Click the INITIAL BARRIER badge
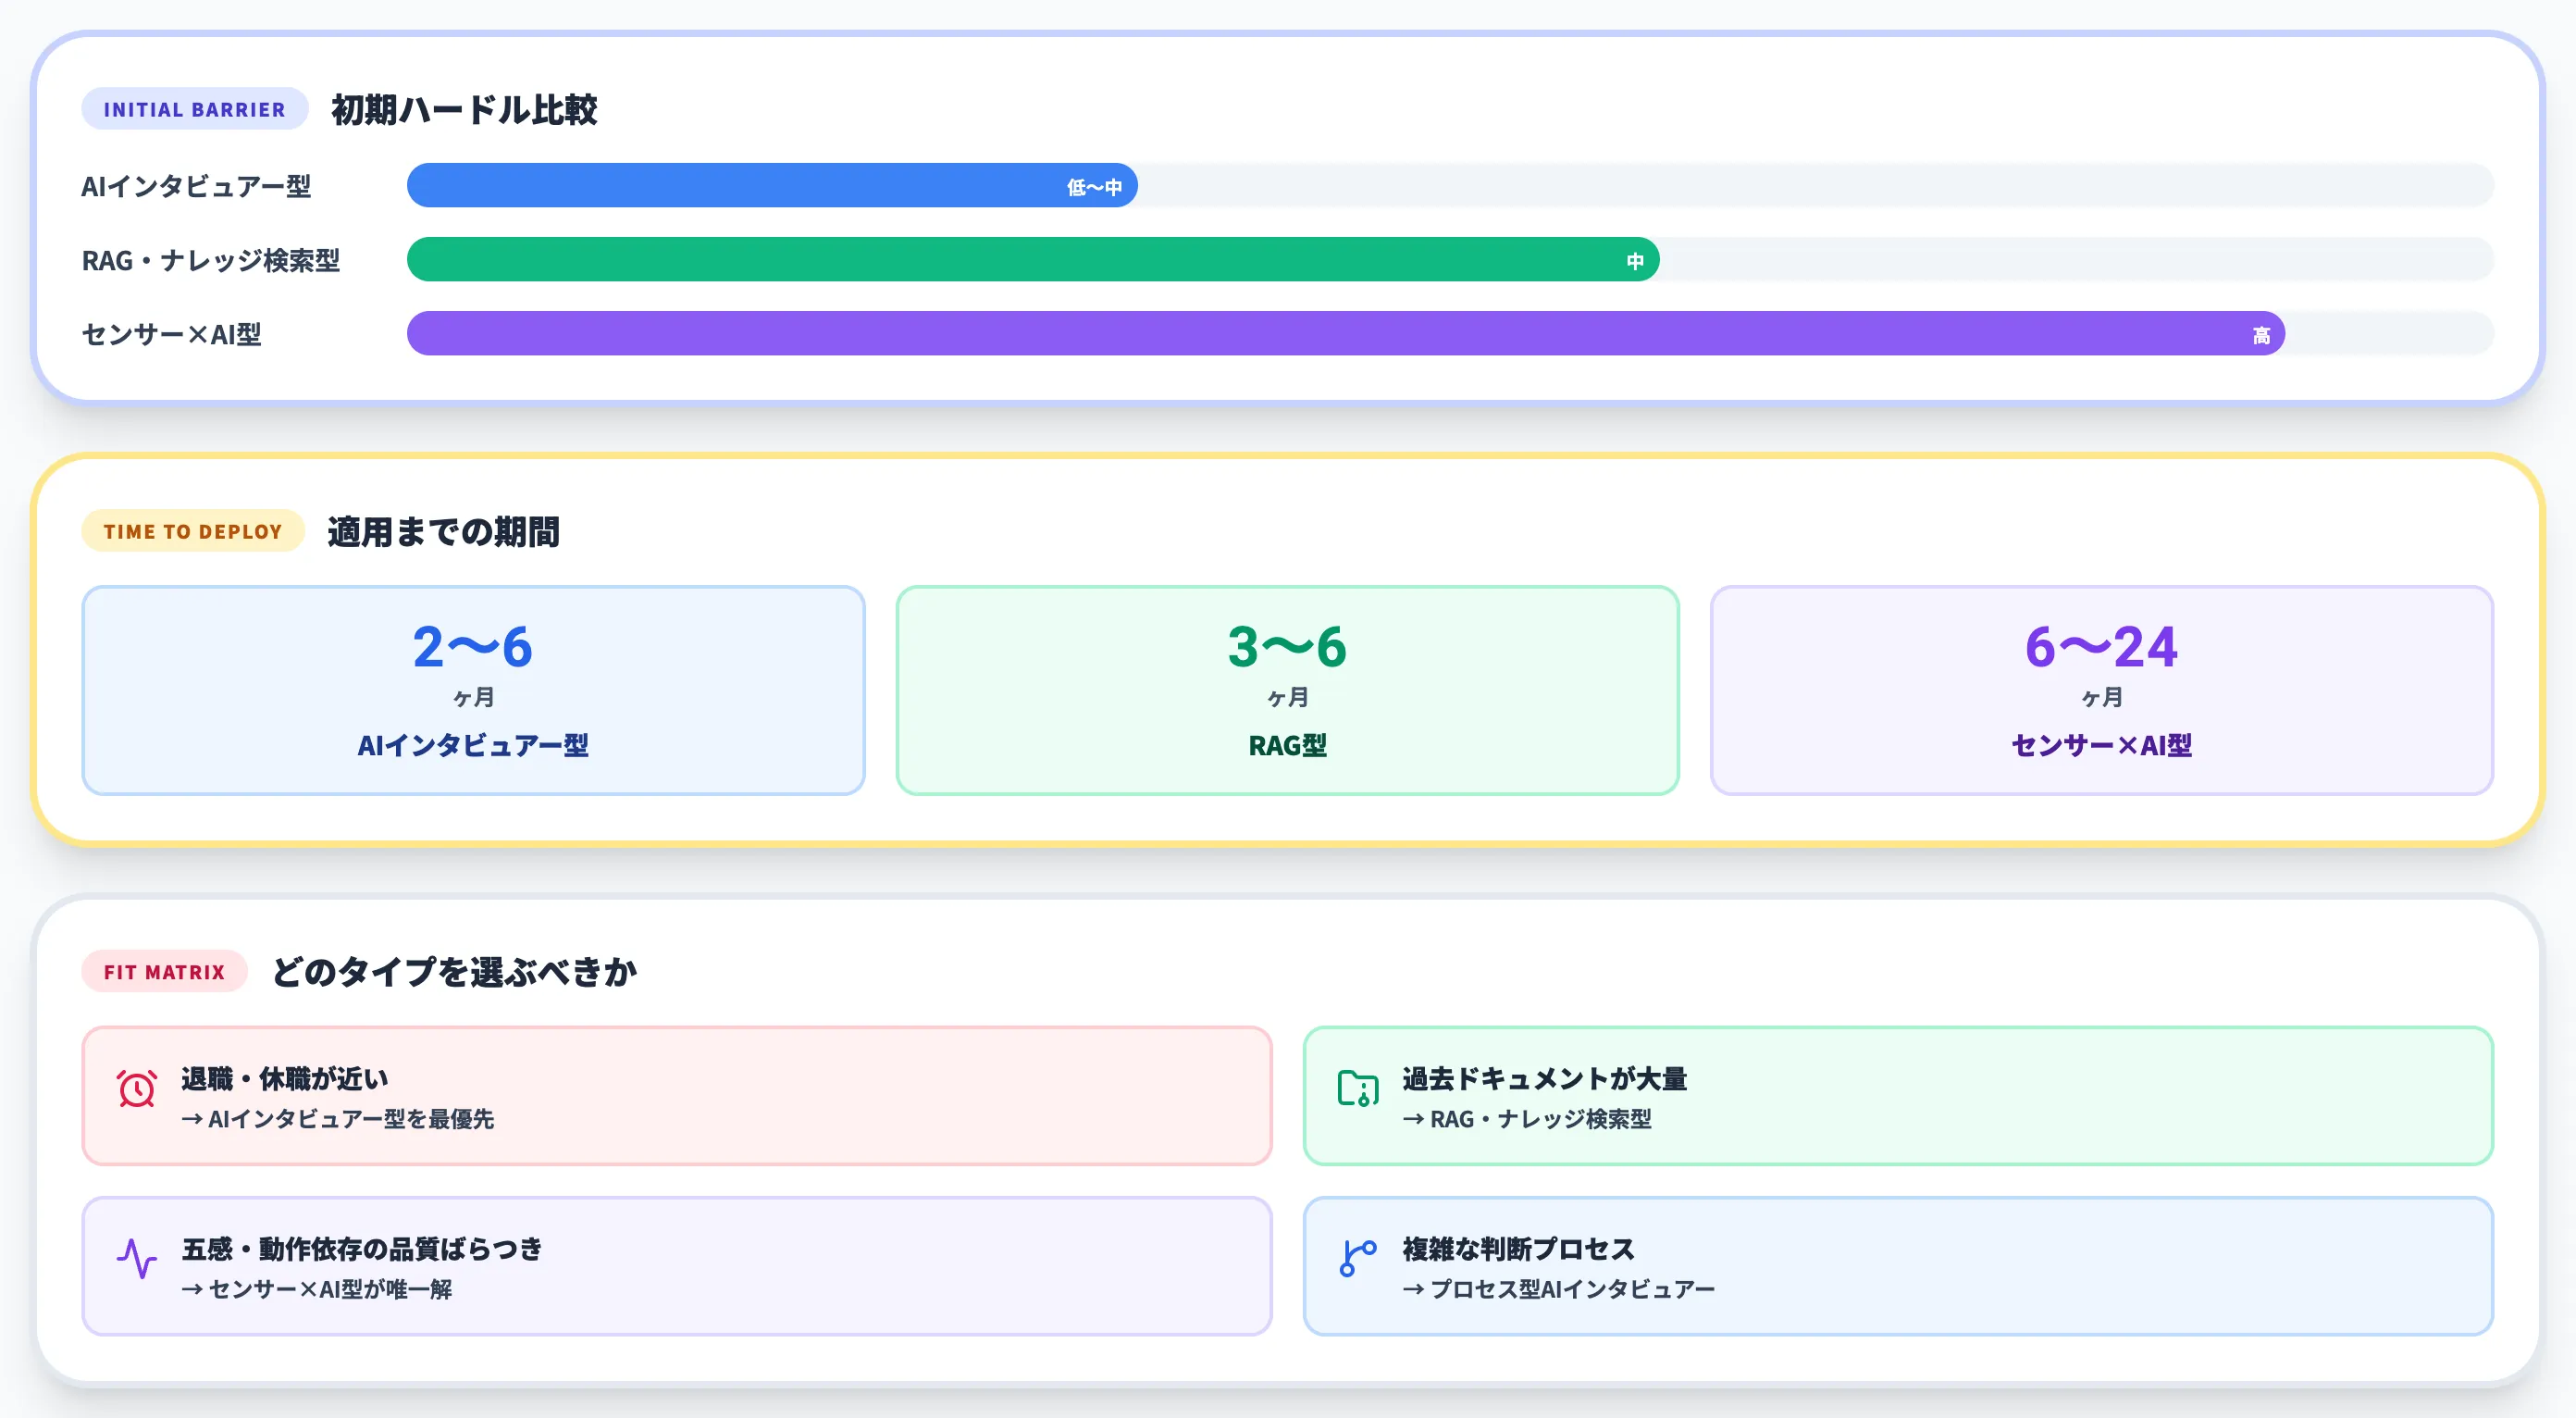2576x1418 pixels. pyautogui.click(x=194, y=109)
